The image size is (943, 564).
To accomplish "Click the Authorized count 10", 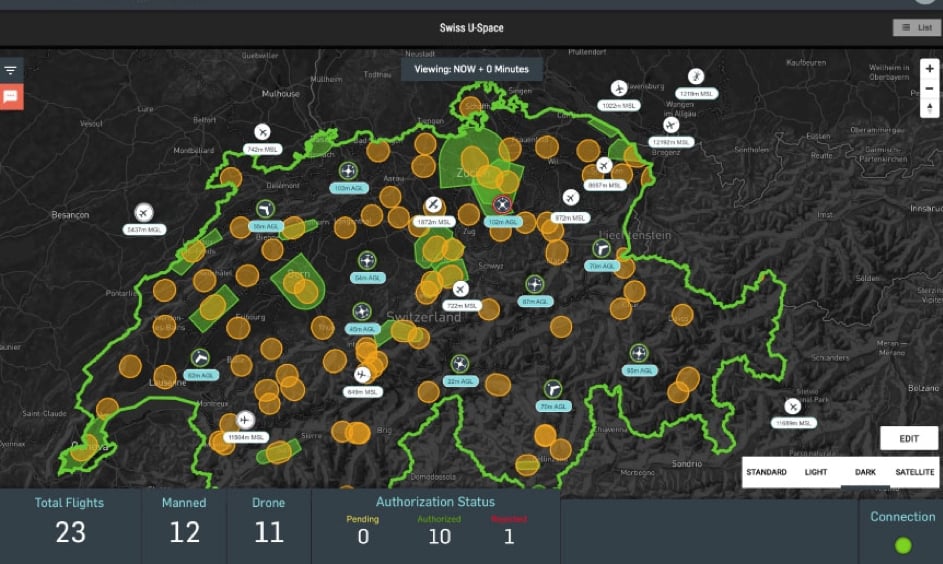I will point(440,536).
